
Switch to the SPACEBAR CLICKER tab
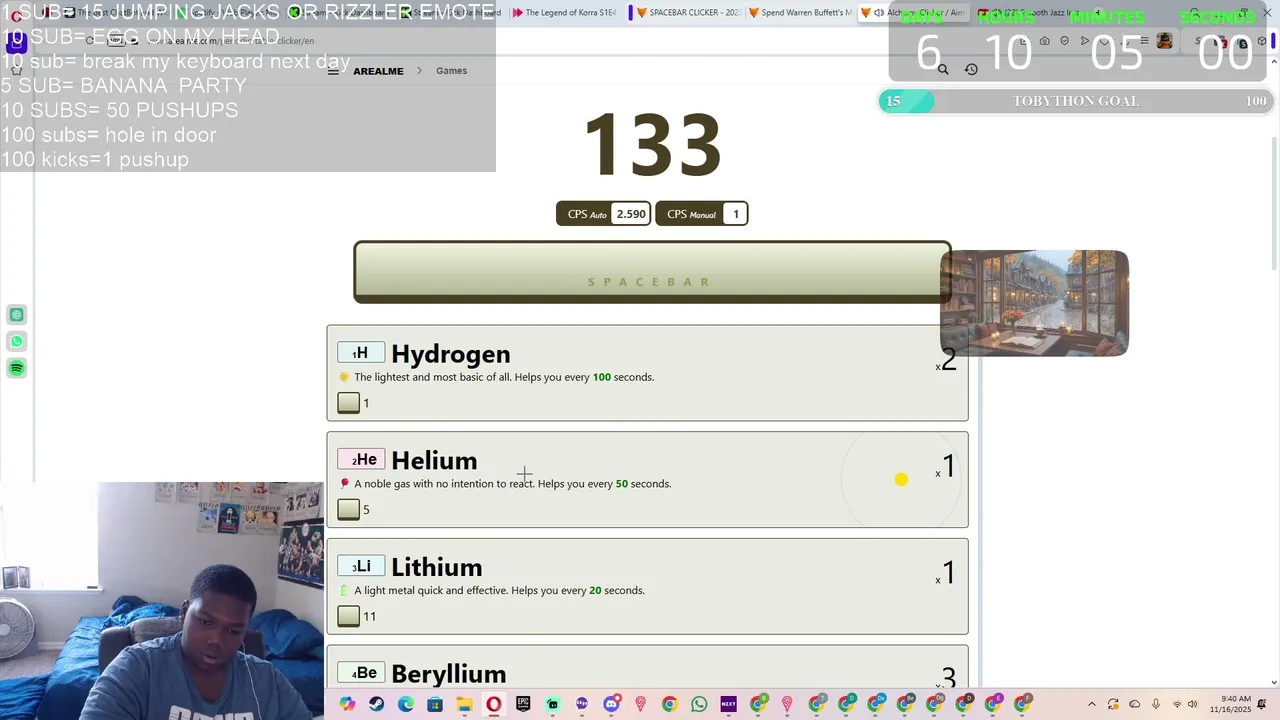pos(687,13)
